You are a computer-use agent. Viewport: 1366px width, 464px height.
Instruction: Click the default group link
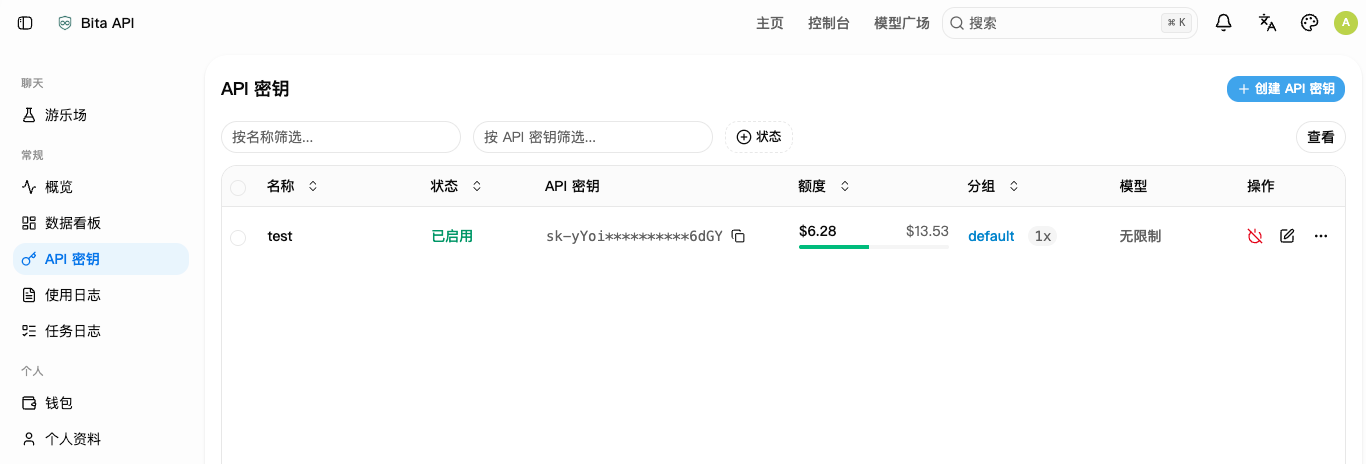(x=991, y=236)
